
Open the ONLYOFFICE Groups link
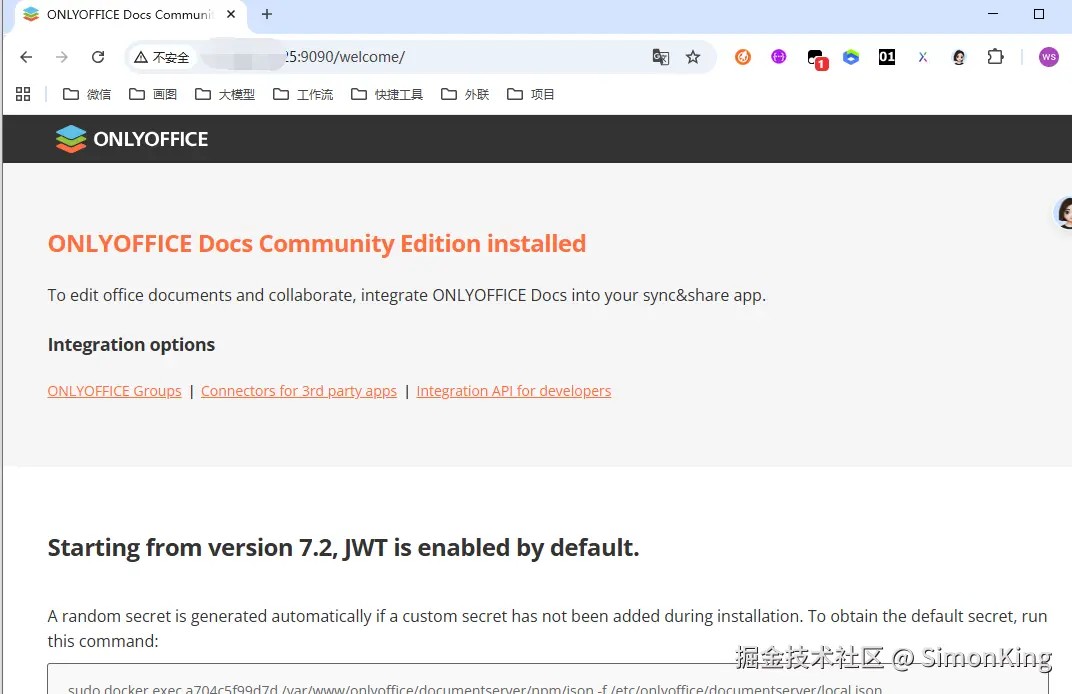114,391
